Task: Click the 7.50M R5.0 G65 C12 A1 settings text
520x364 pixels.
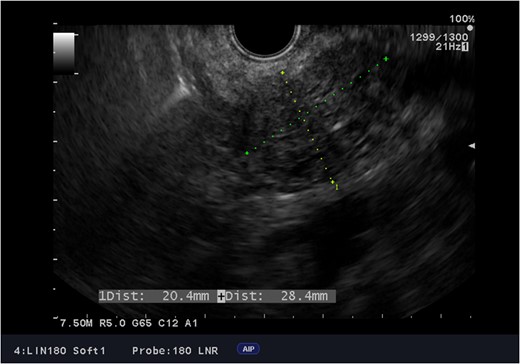Action: (x=129, y=323)
